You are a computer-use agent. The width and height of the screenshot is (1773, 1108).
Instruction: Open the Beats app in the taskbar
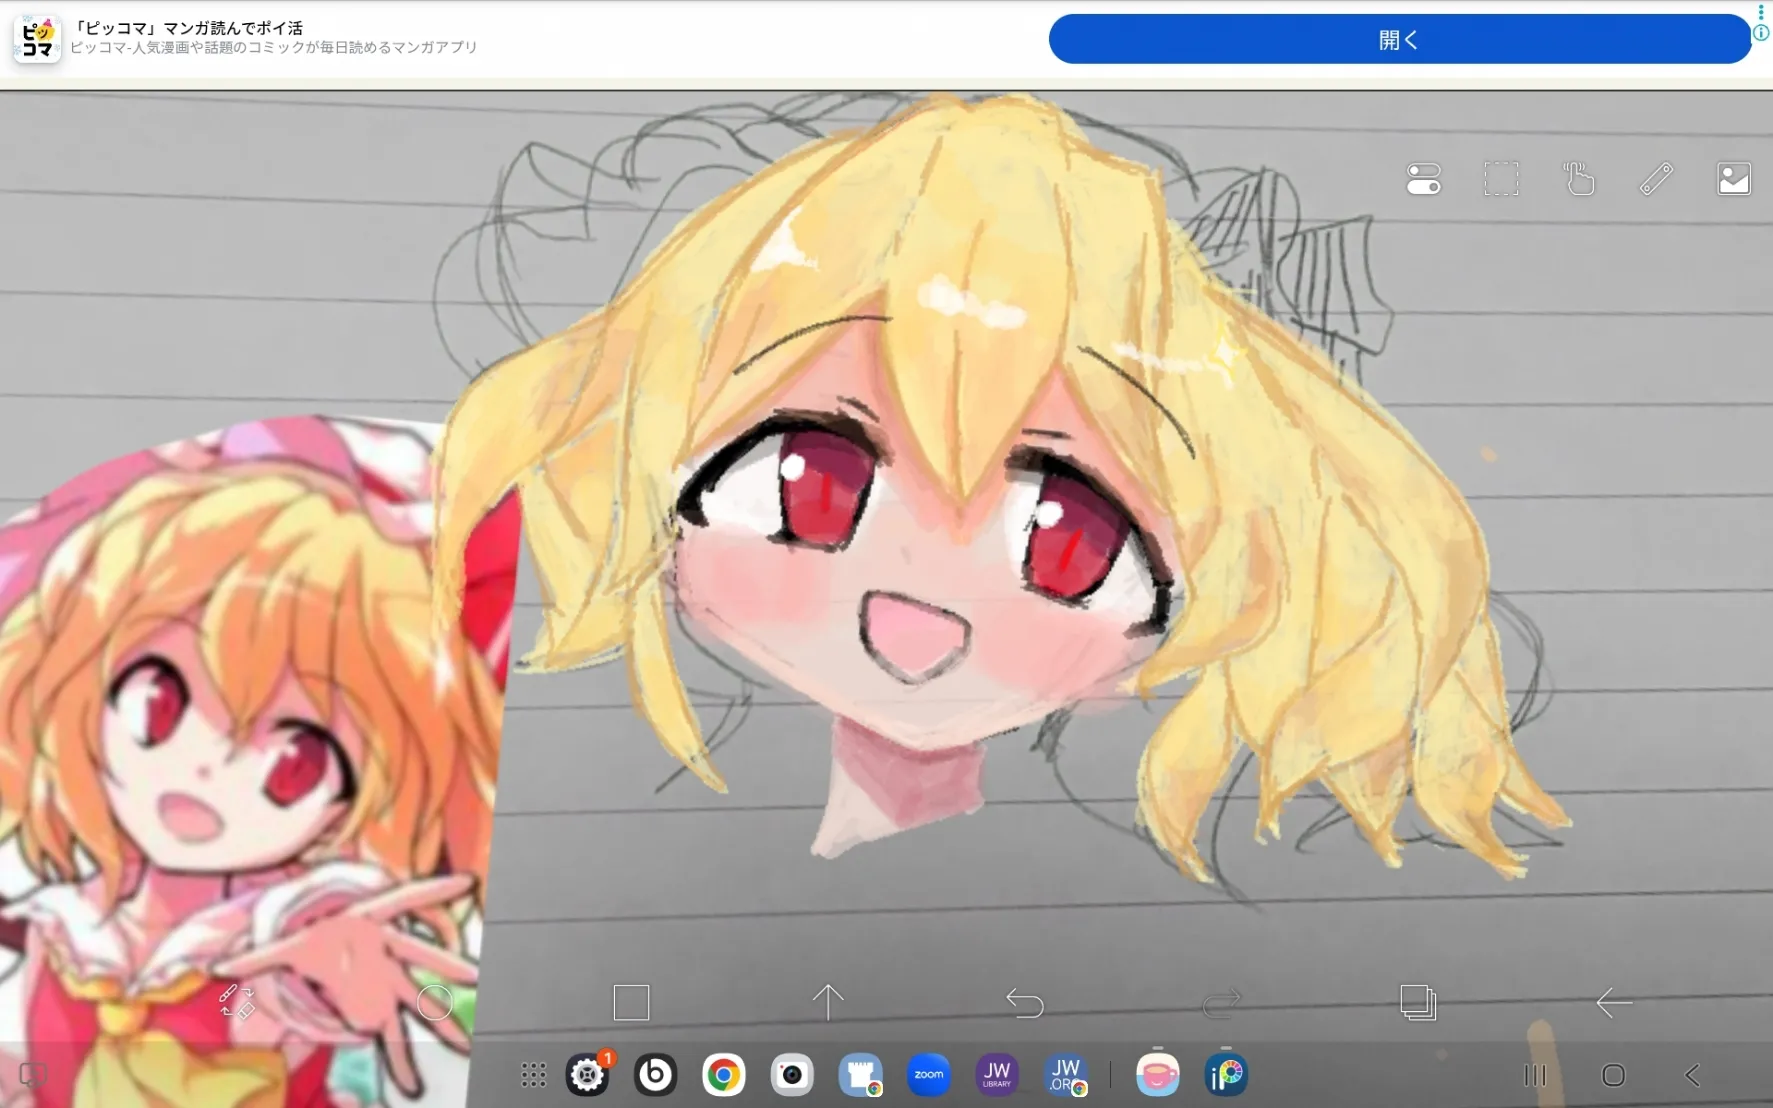[x=656, y=1075]
